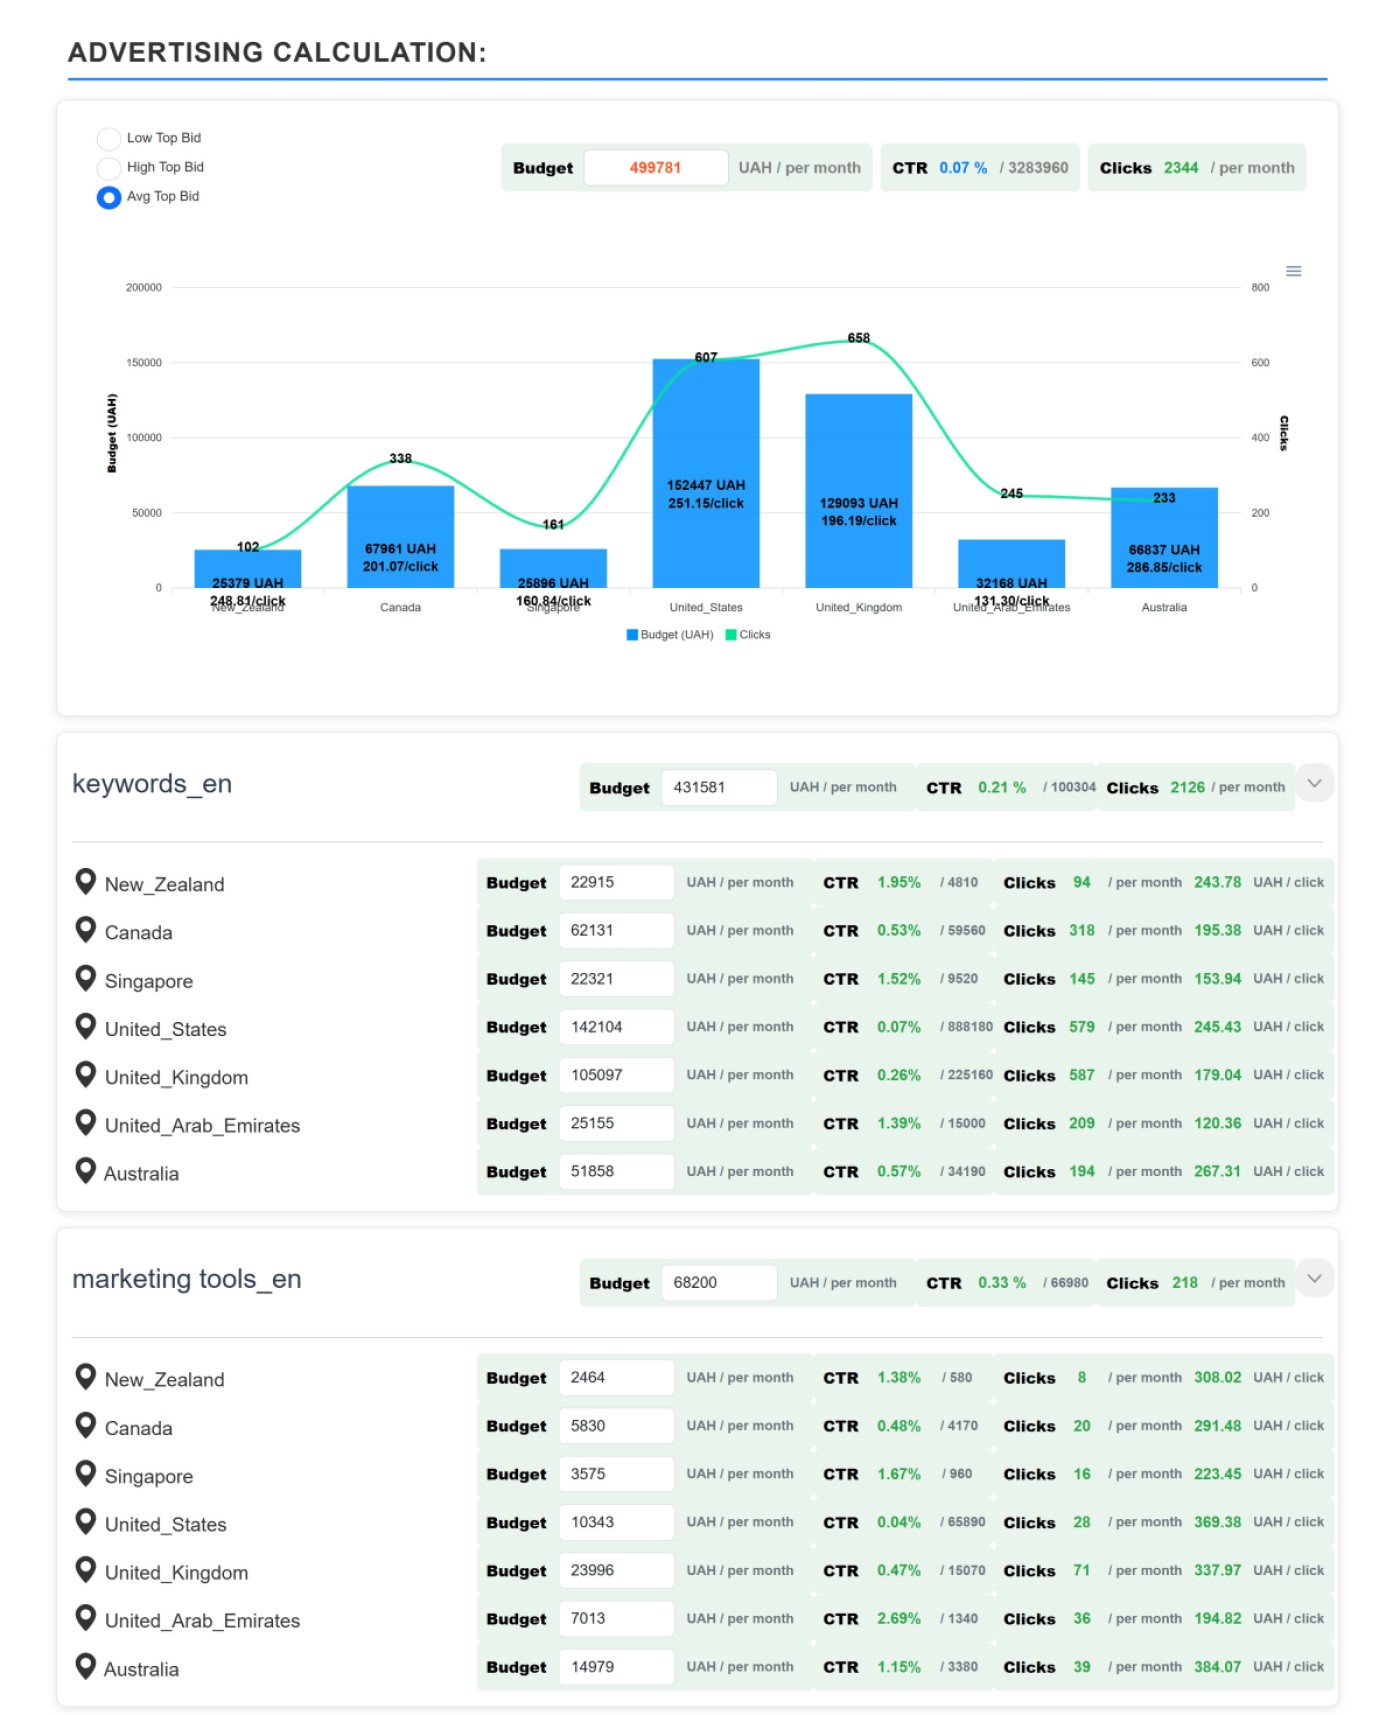Viewport: 1400px width, 1715px height.
Task: Click United_Arab_Emirates pin in marketing tools_en
Action: (x=86, y=1617)
